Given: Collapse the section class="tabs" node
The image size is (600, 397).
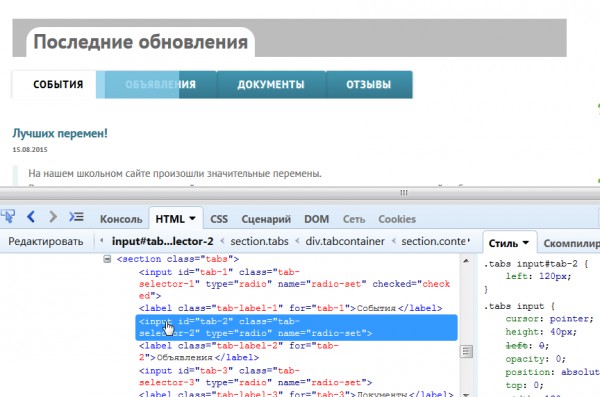Looking at the screenshot, I should coord(107,259).
